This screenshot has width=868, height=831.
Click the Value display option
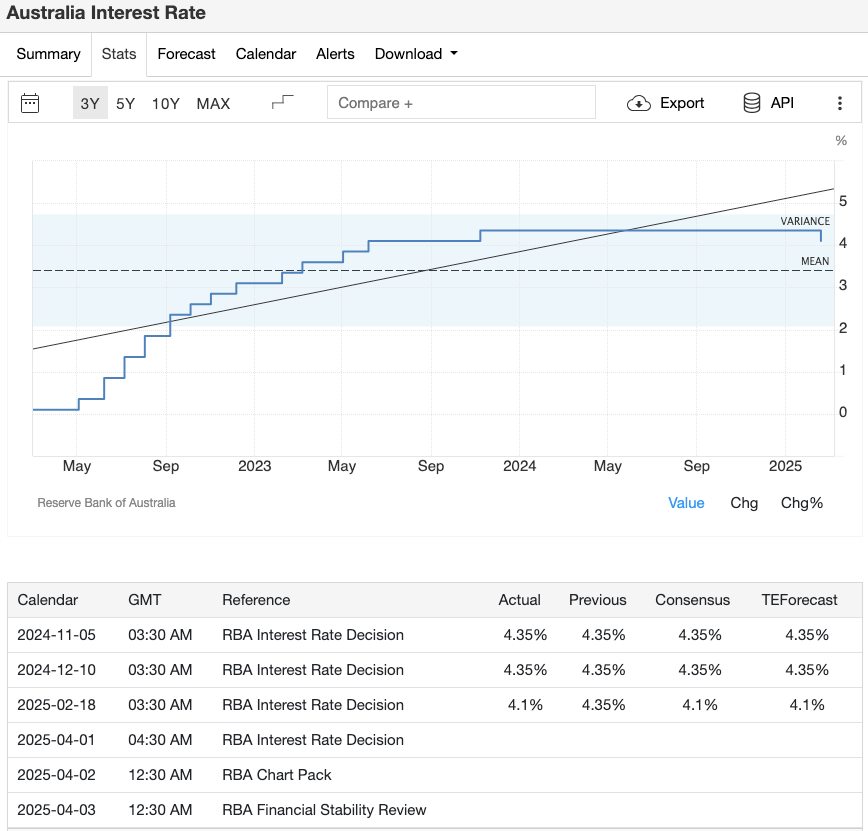pos(686,503)
